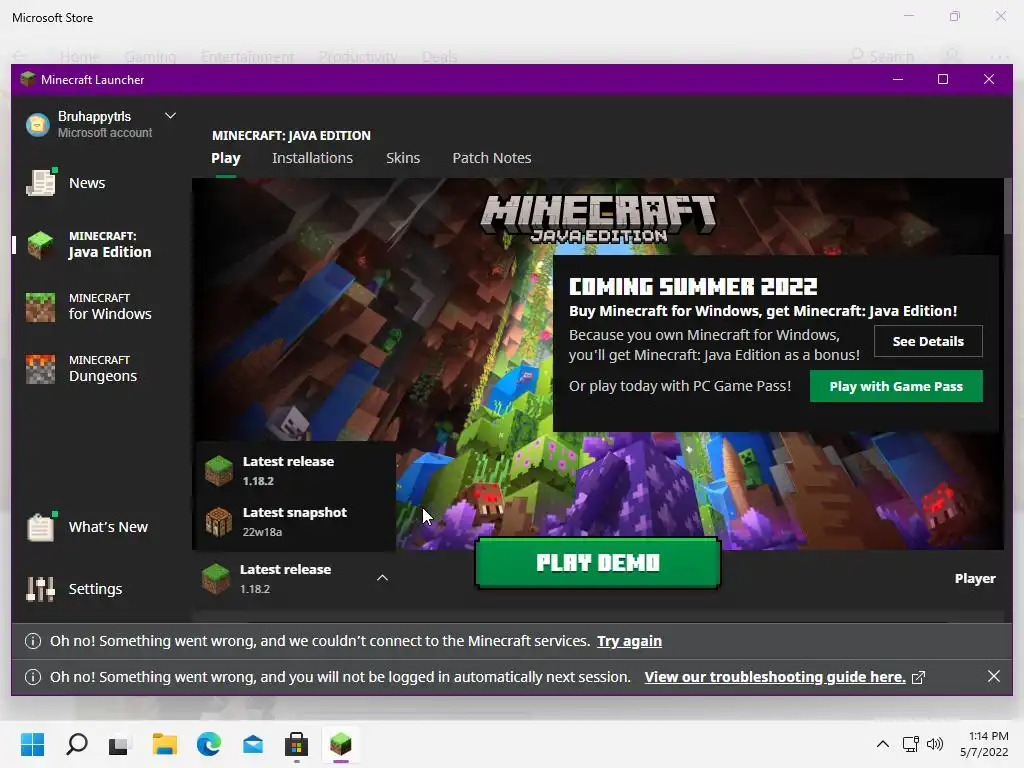Open the clock and date panel

(984, 744)
